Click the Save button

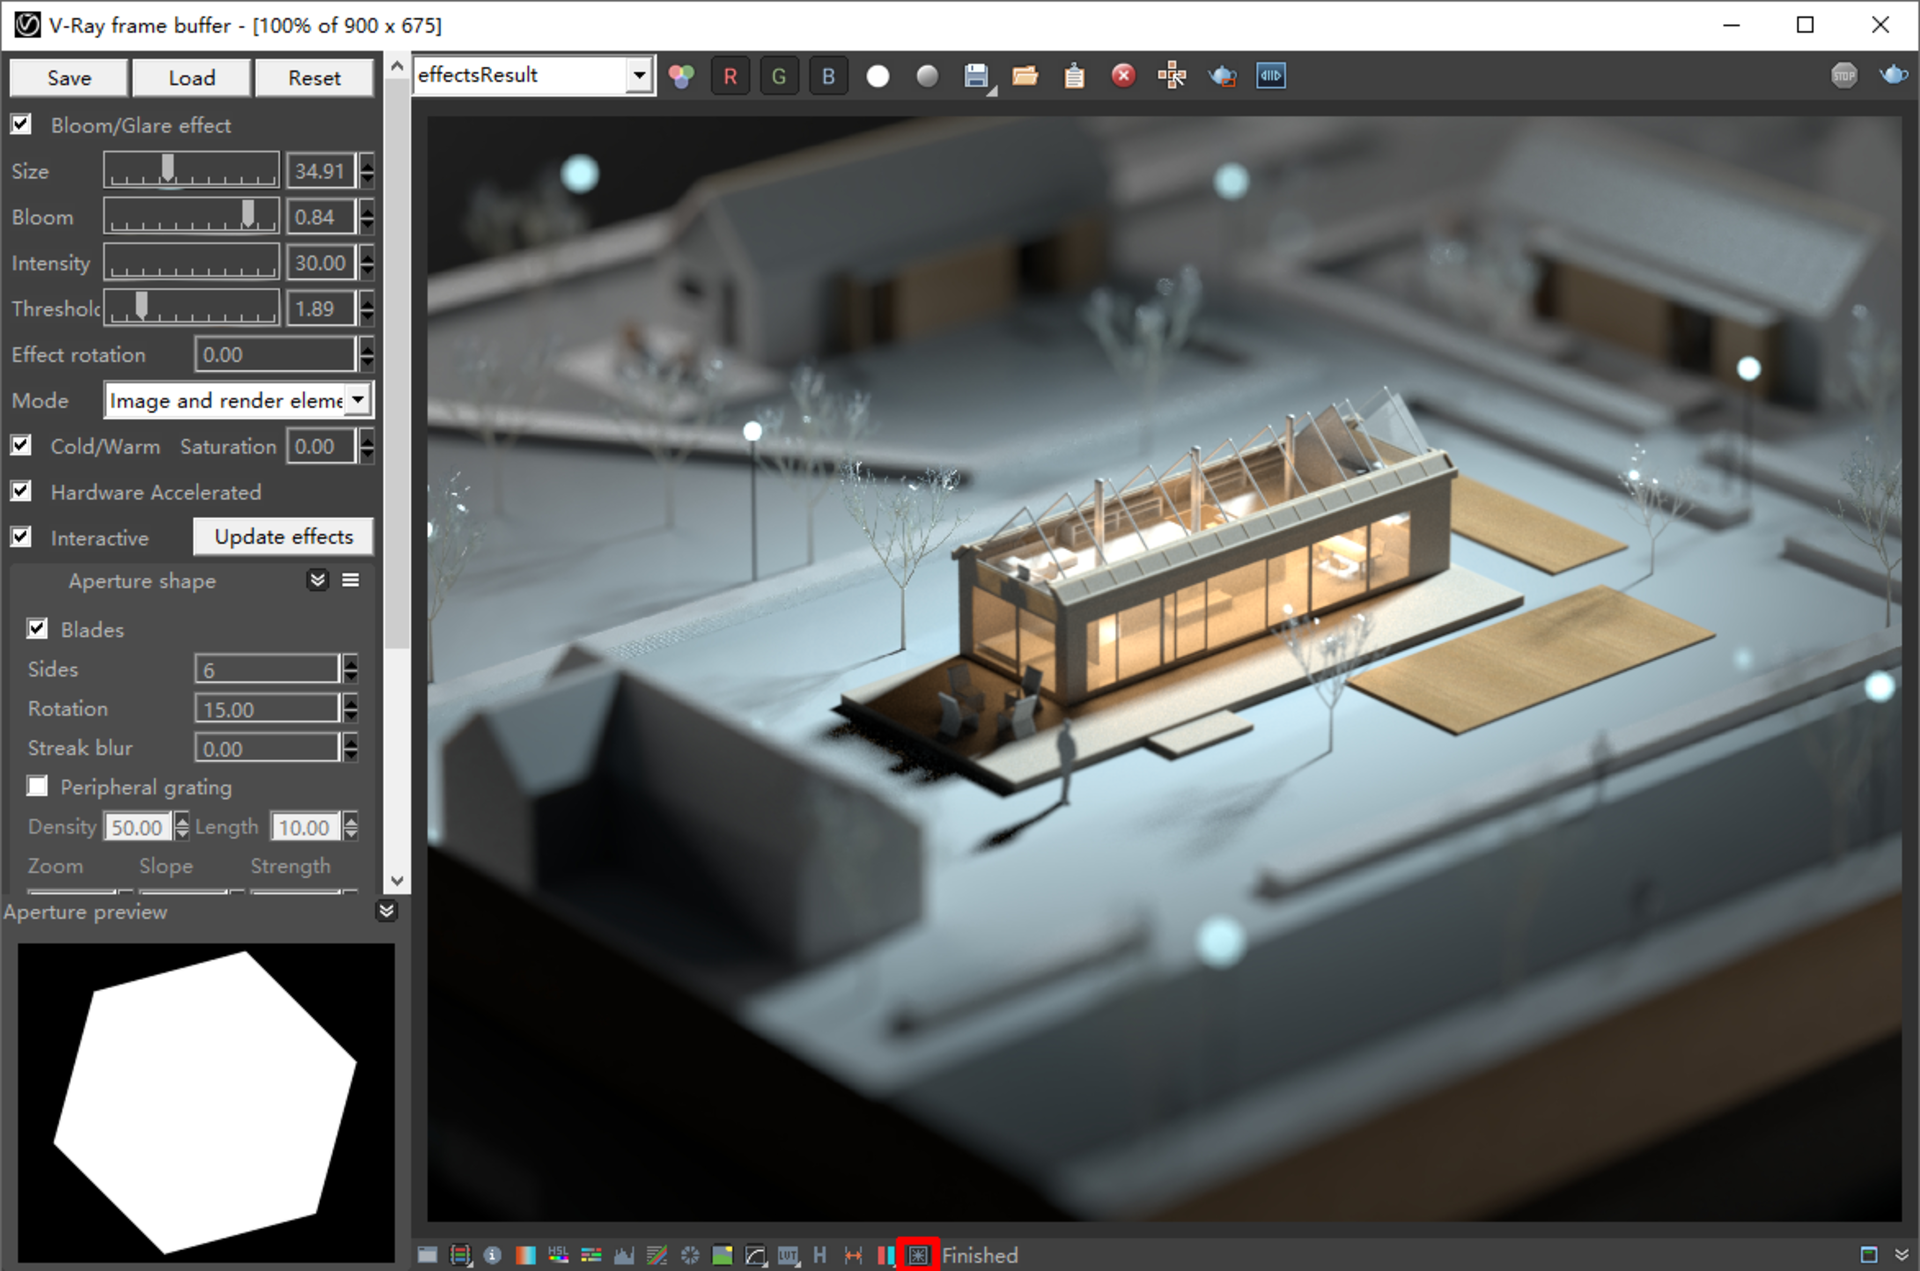(67, 77)
